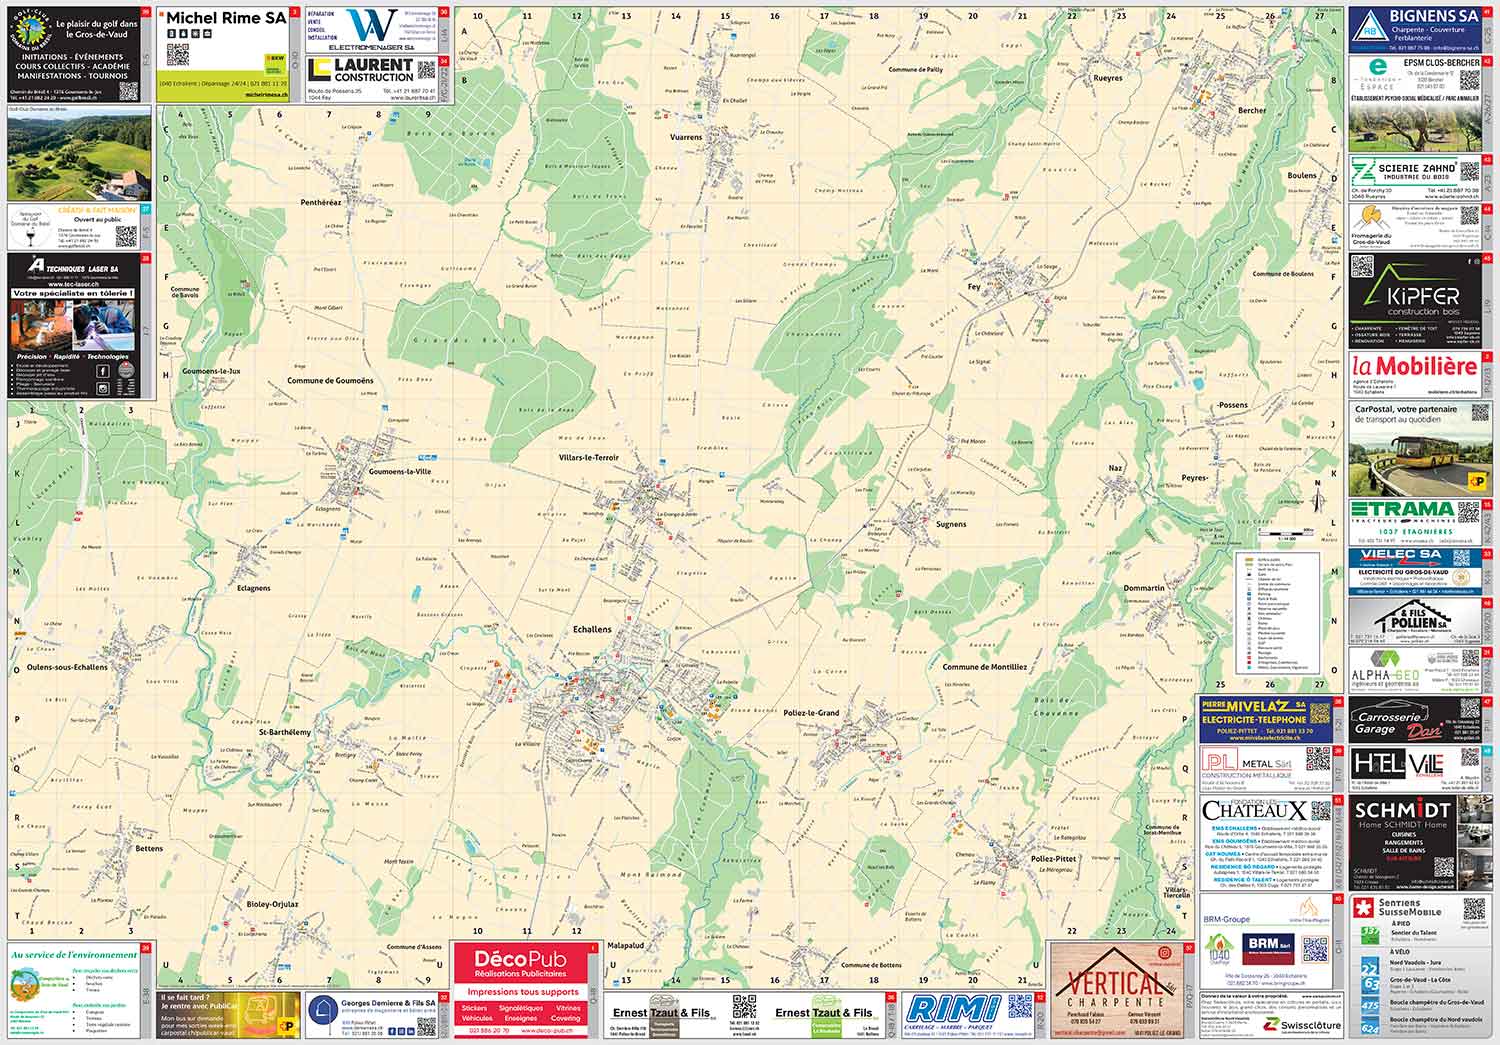Click the golf course aerial photo
This screenshot has width=1500, height=1045.
coord(79,151)
